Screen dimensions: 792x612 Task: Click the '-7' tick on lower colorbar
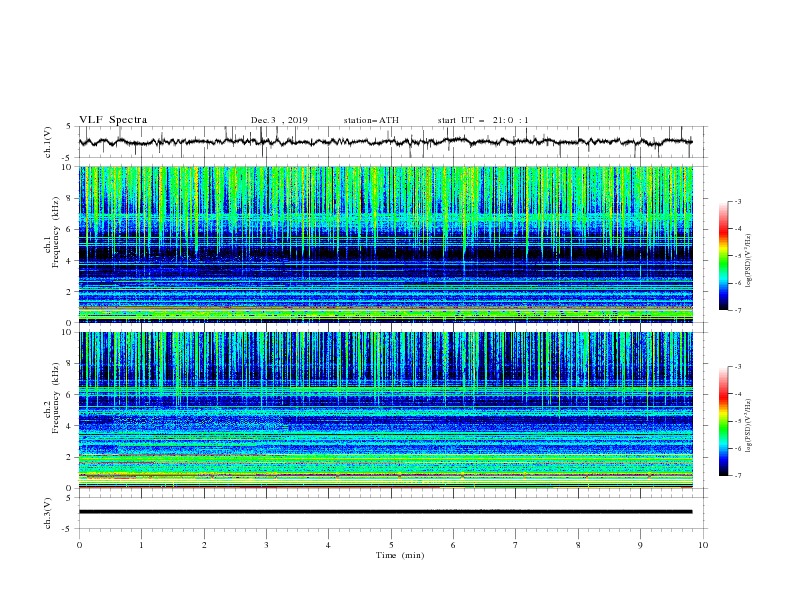tap(738, 475)
